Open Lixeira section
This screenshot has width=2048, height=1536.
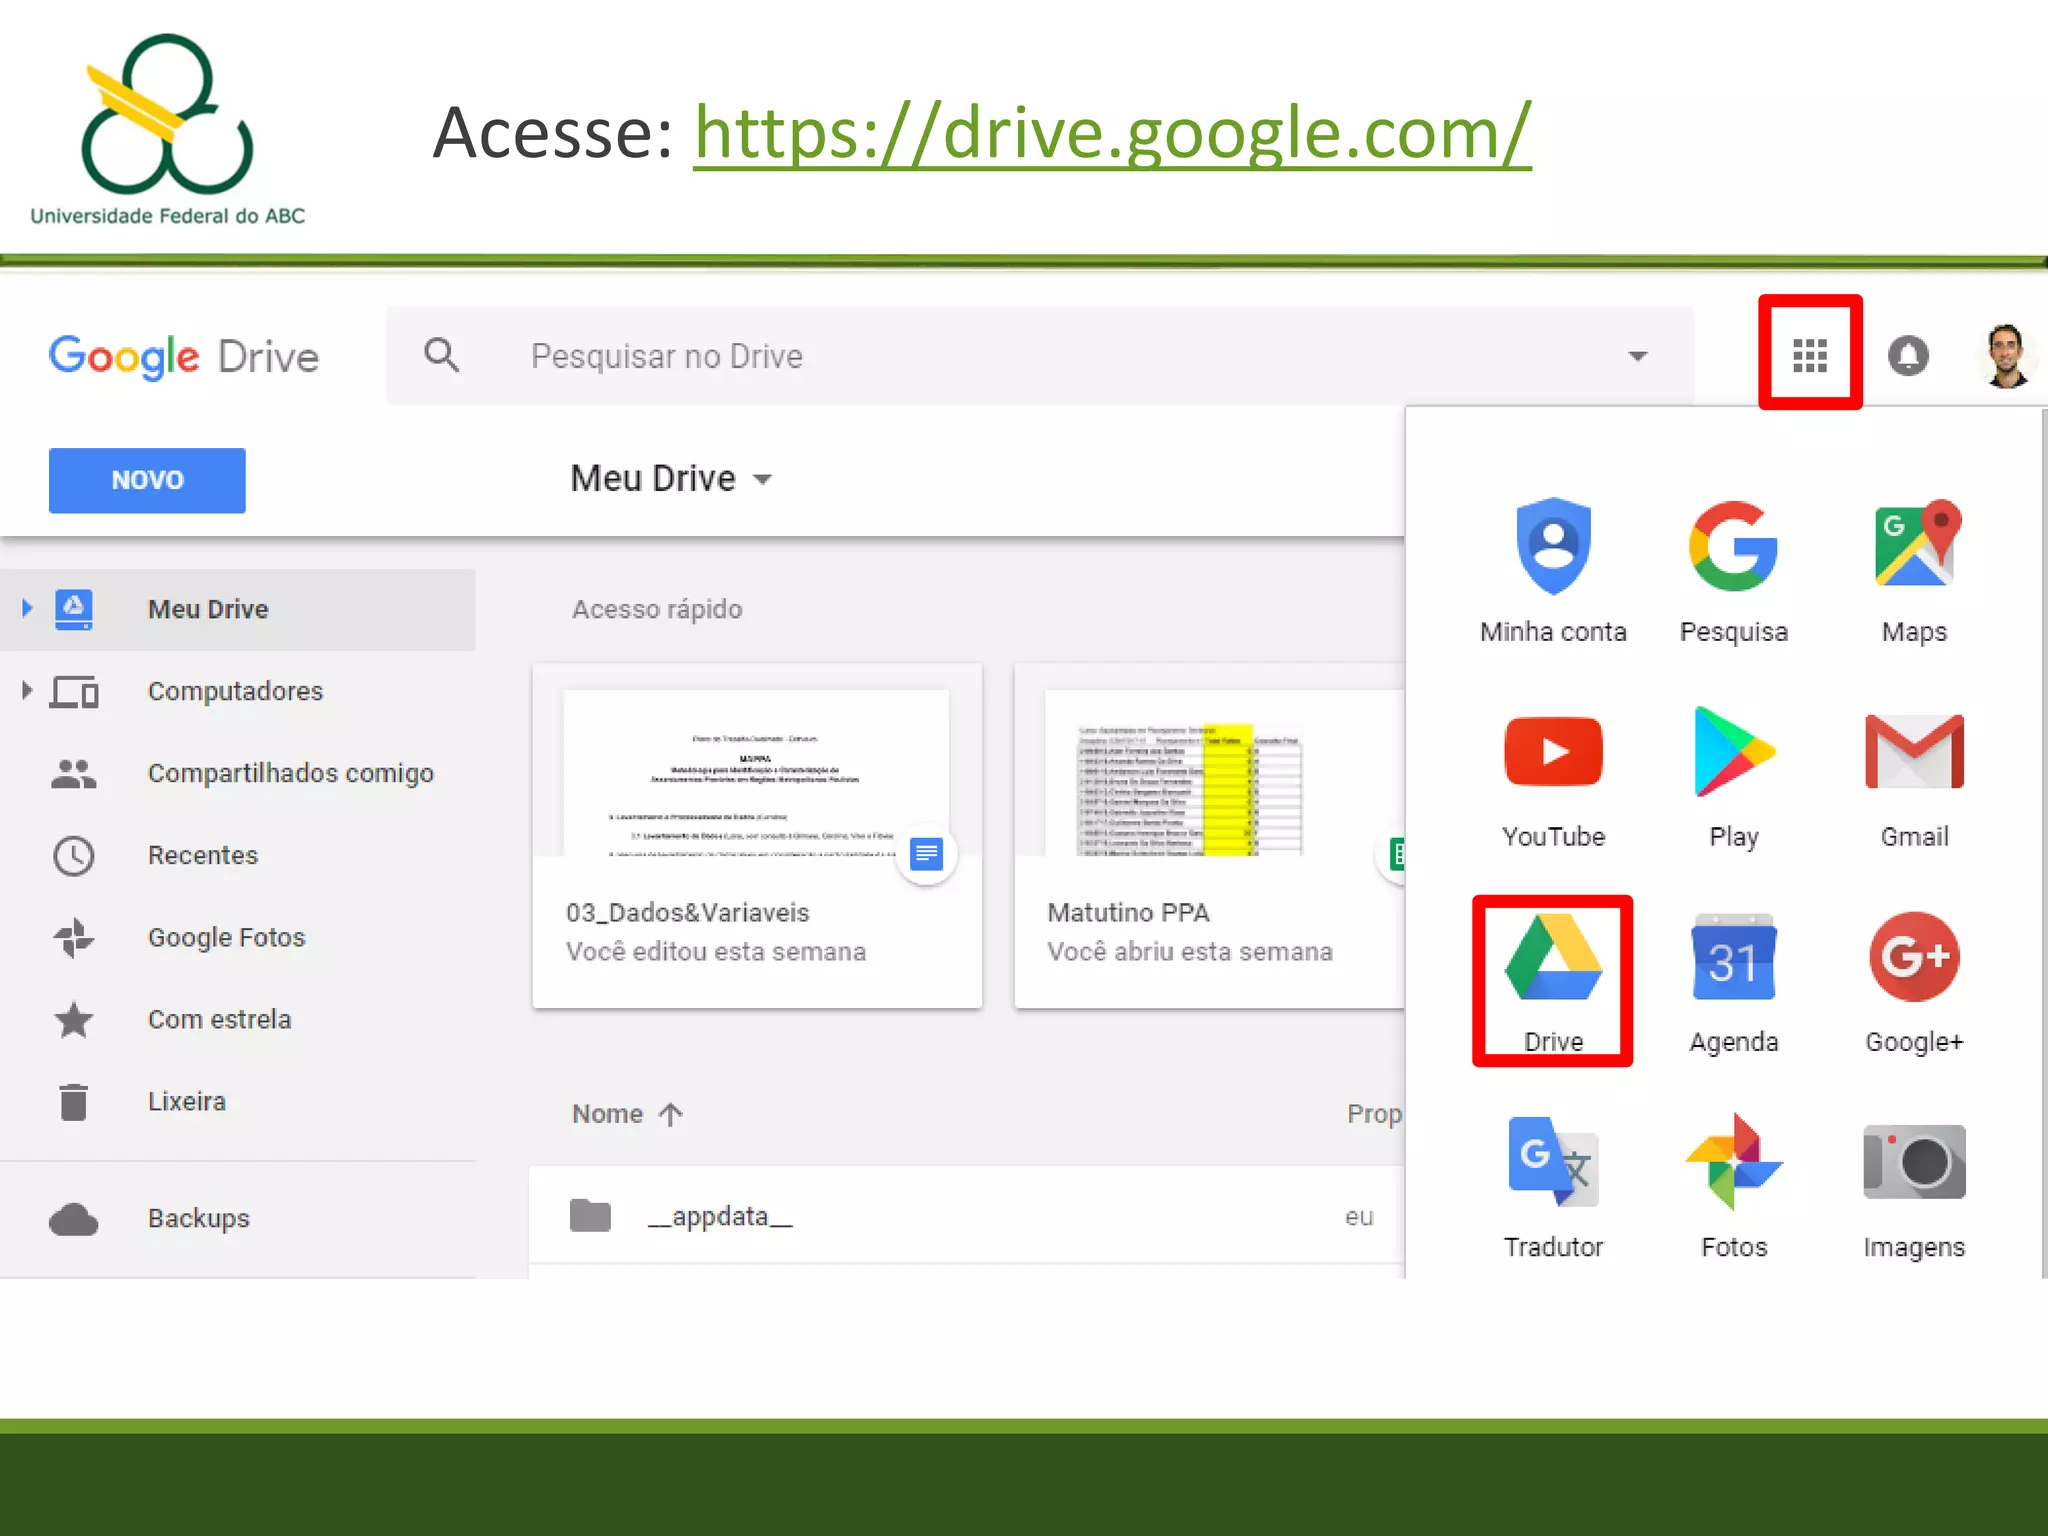point(237,1101)
